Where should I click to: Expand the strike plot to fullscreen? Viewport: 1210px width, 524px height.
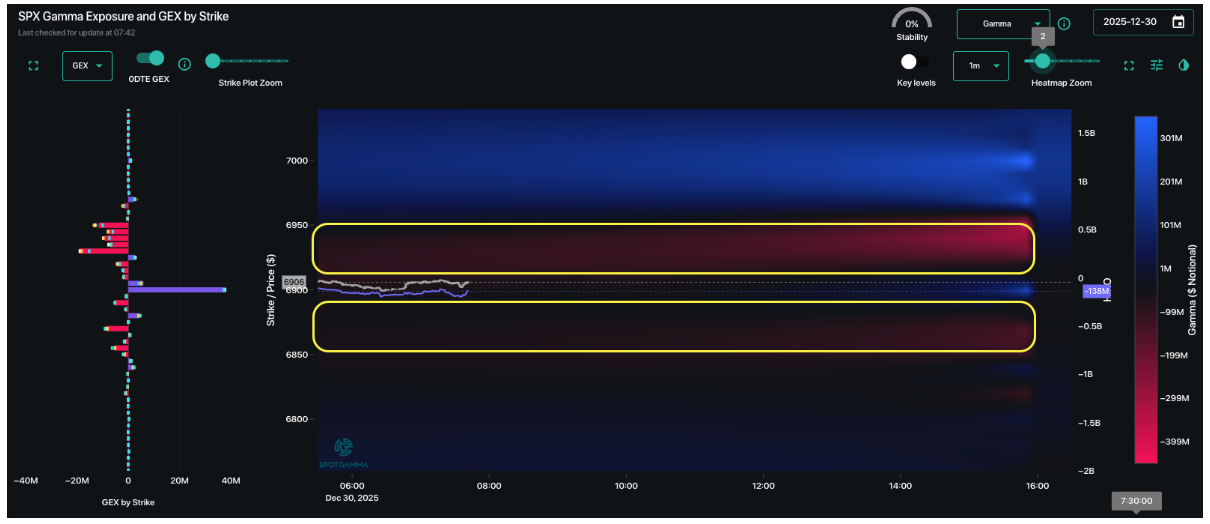click(33, 66)
